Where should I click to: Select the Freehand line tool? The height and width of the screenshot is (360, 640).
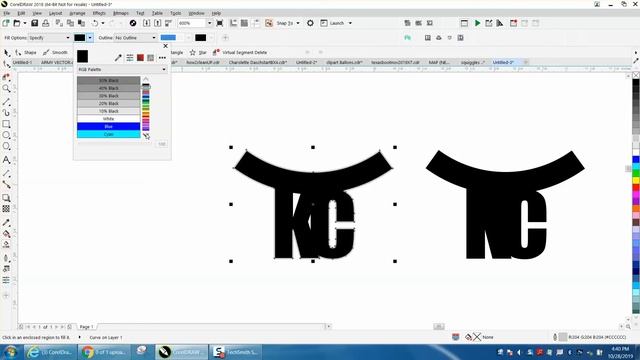click(x=6, y=102)
